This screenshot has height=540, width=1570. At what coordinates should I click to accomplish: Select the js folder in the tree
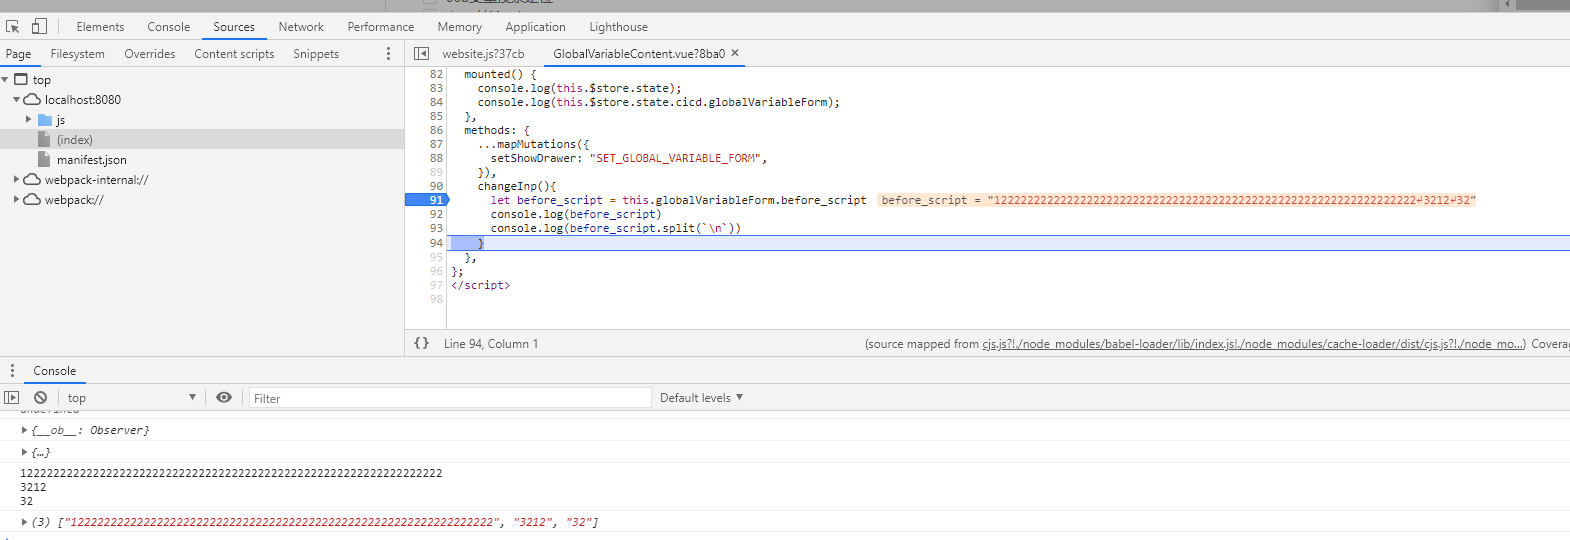tap(60, 120)
